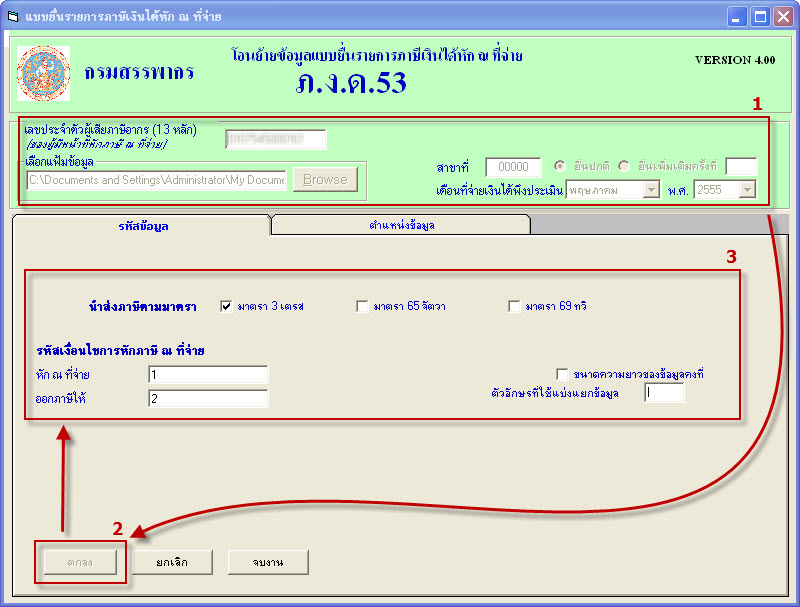This screenshot has width=800, height=607.
Task: Maximize the window
Action: point(760,16)
